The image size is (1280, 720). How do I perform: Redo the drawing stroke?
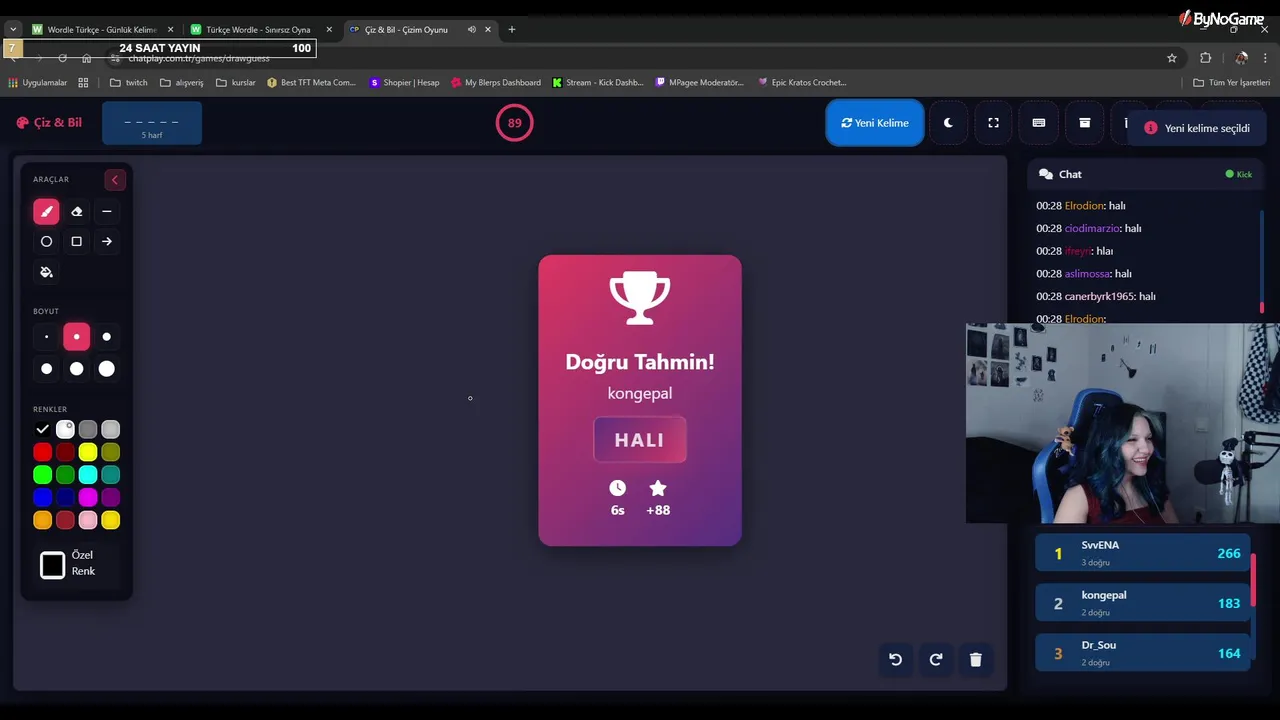coord(936,659)
